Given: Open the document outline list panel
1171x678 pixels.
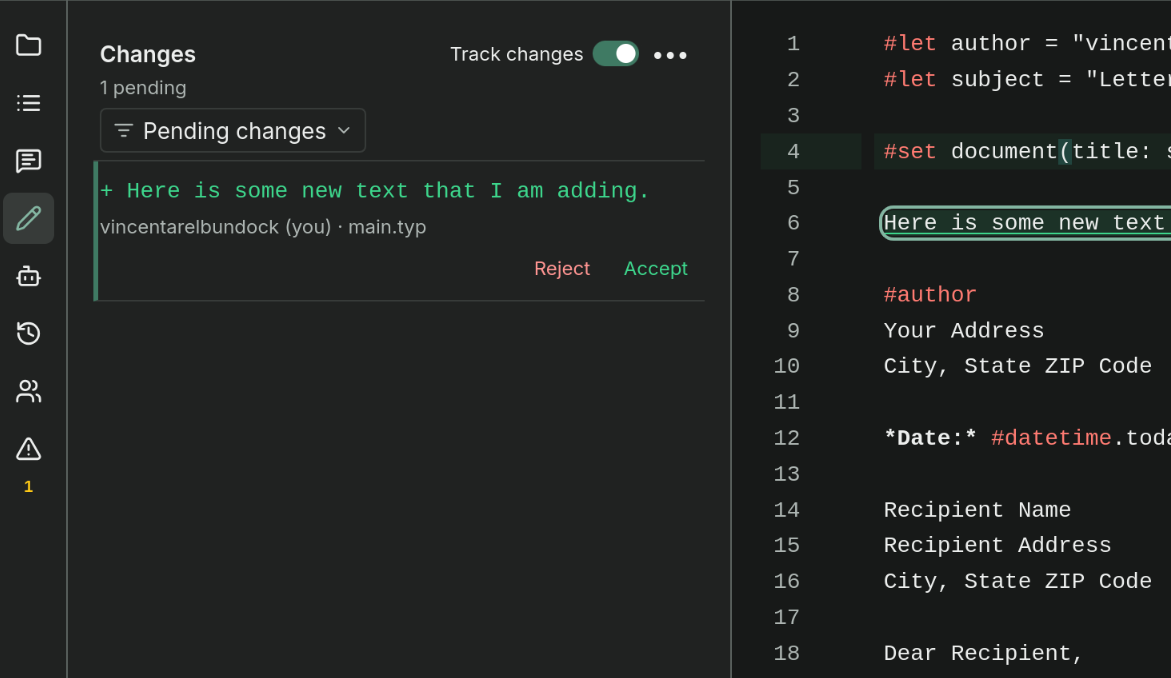Looking at the screenshot, I should [28, 103].
